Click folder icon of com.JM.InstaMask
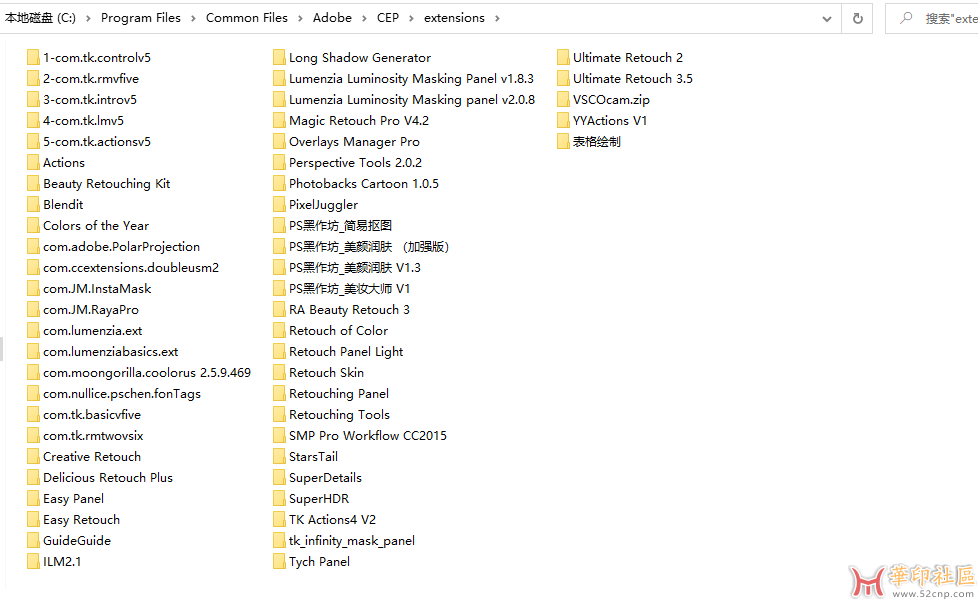 point(33,289)
